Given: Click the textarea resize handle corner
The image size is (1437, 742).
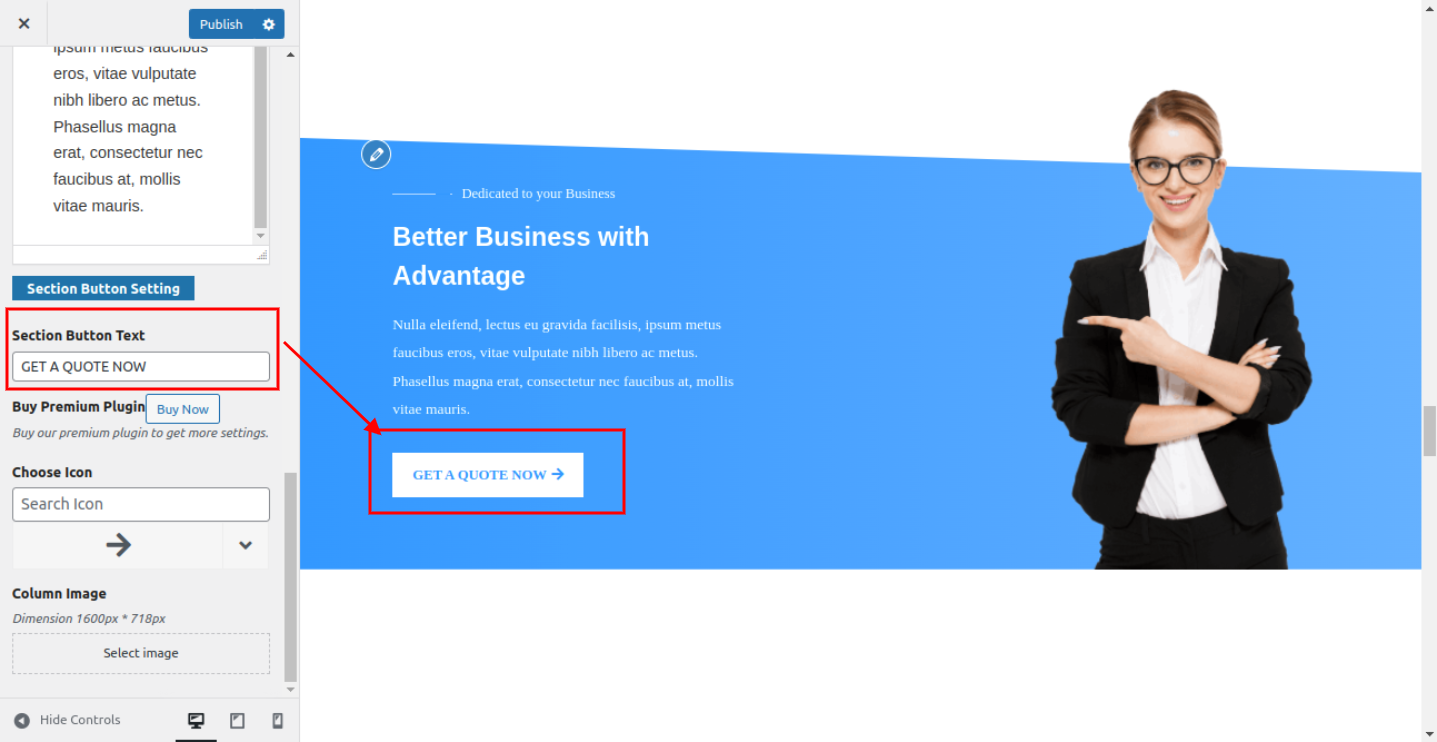Looking at the screenshot, I should (262, 256).
